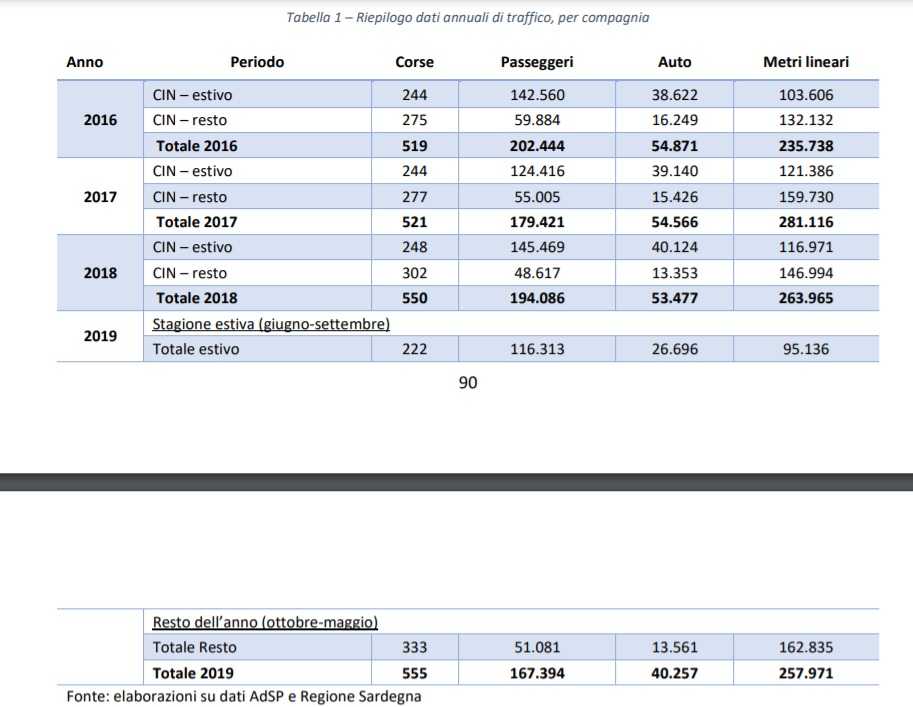913x707 pixels.
Task: Click the 2017 year cell
Action: pos(100,197)
